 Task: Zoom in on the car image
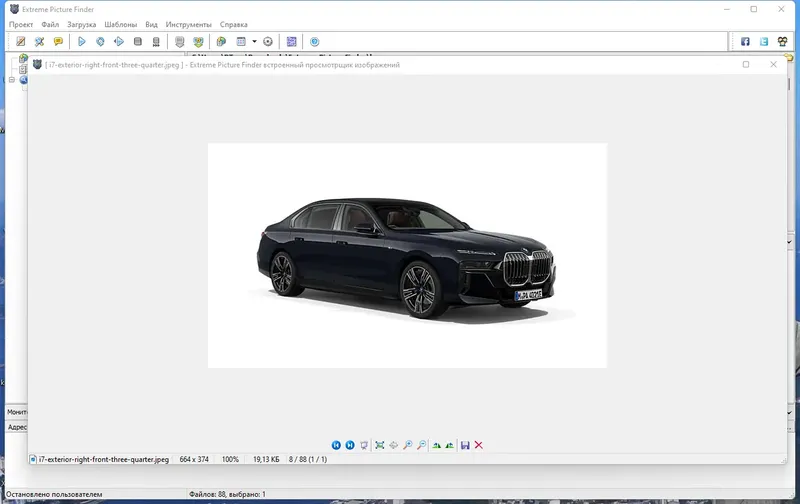click(x=407, y=445)
